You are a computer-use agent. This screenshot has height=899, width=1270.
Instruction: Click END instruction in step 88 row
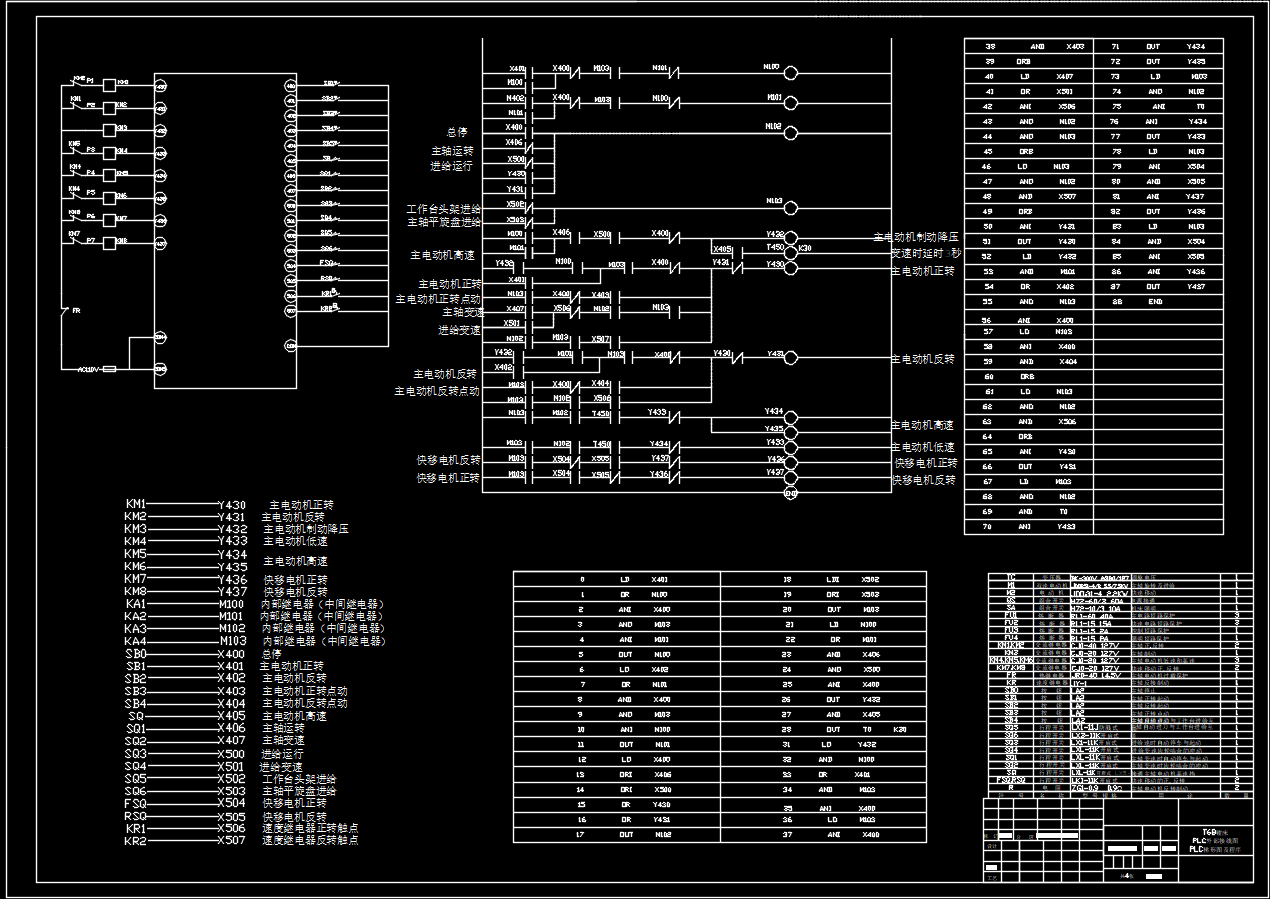pyautogui.click(x=1157, y=301)
